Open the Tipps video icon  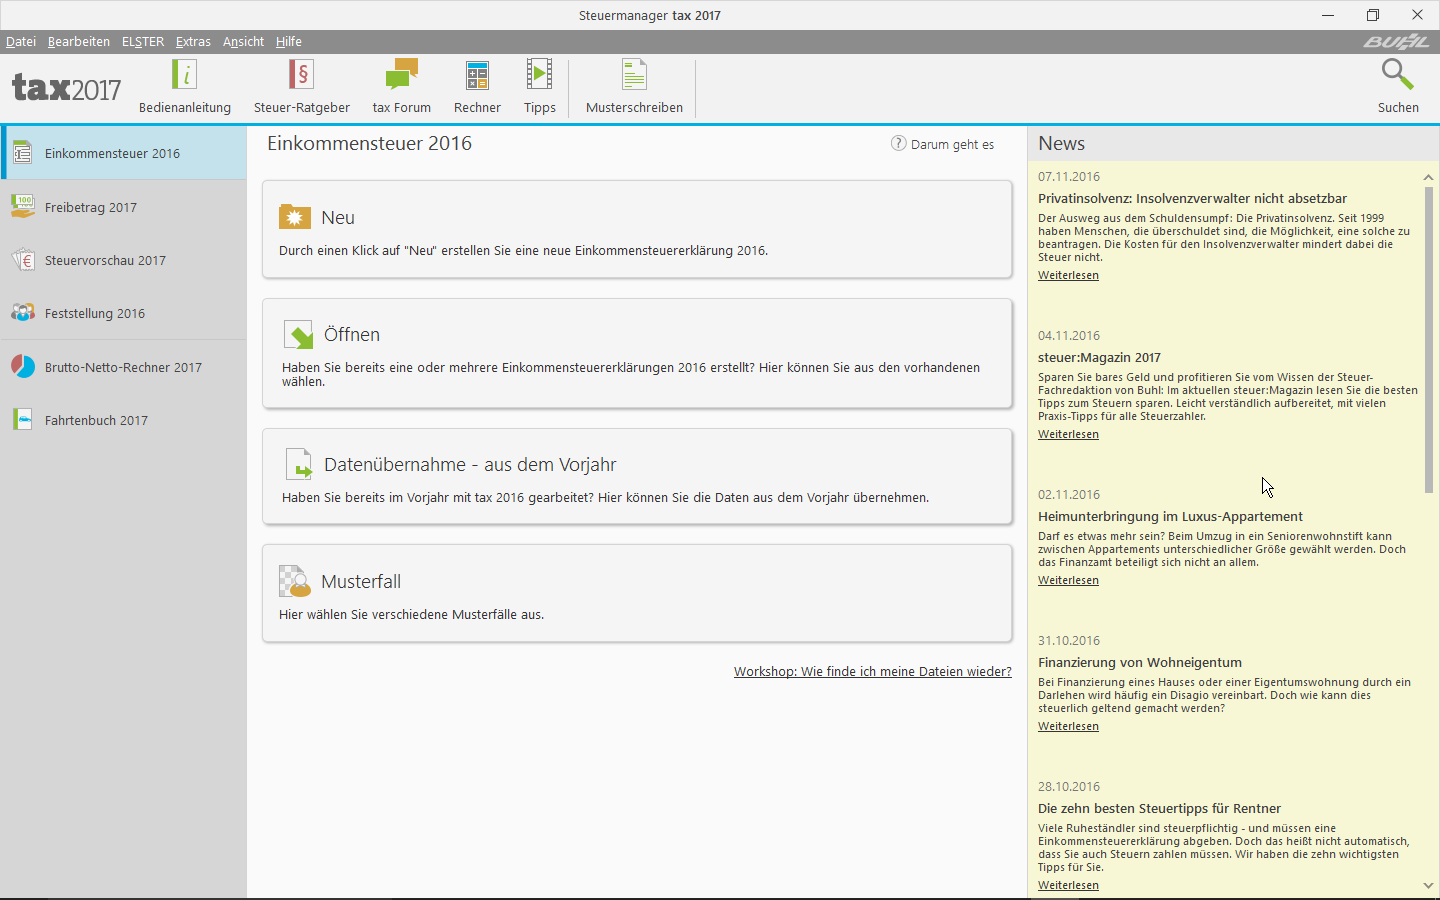pyautogui.click(x=539, y=74)
